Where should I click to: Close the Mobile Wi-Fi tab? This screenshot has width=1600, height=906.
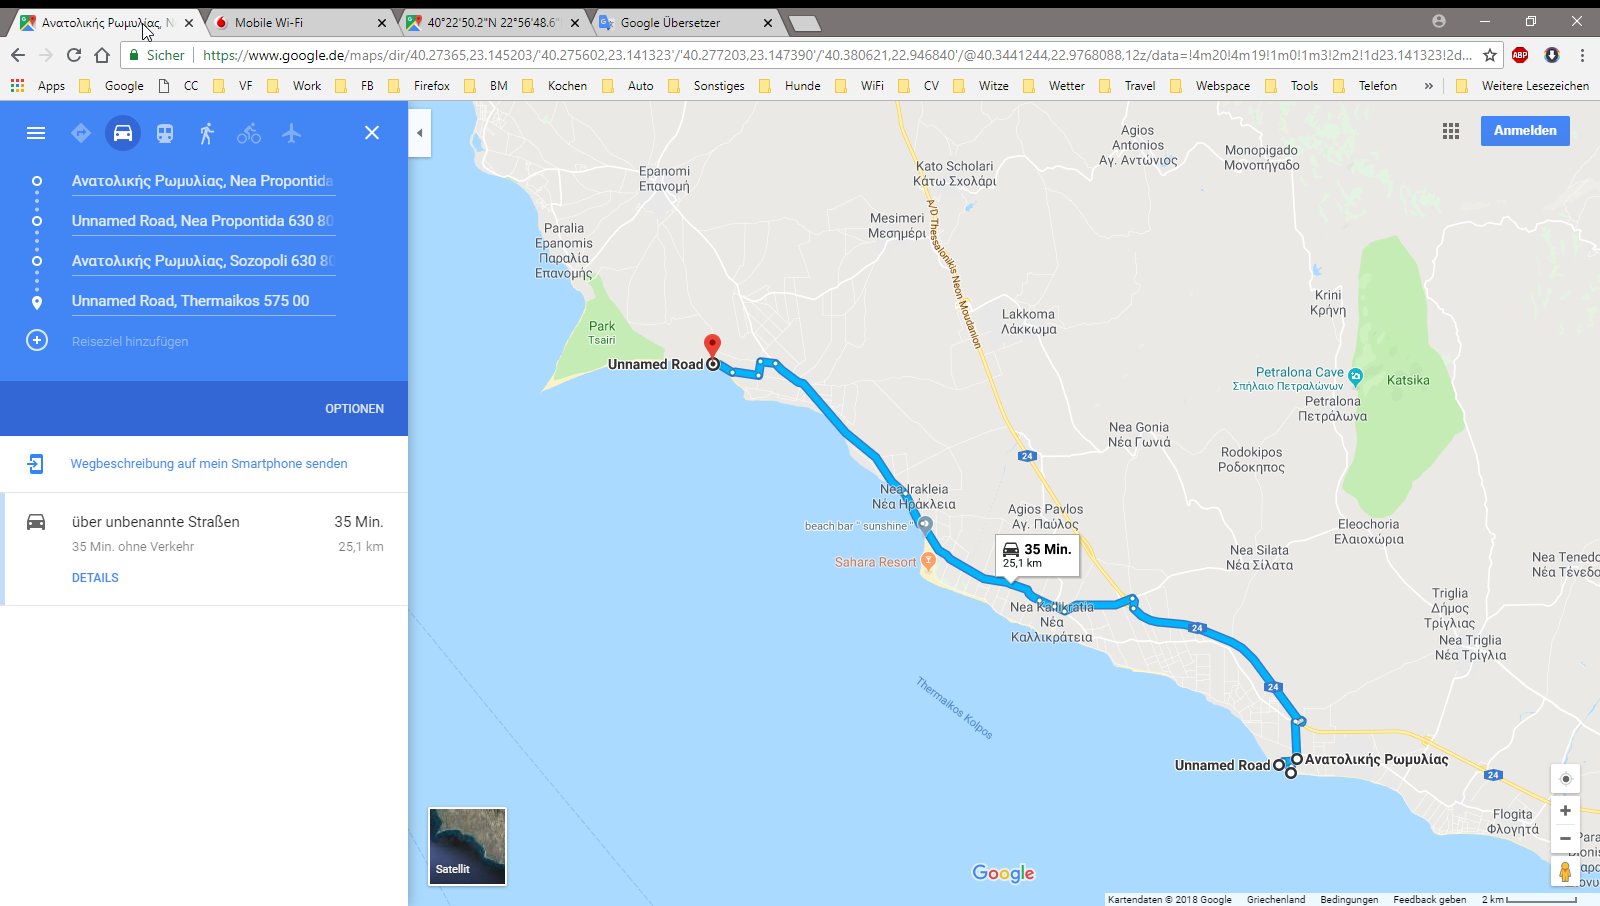pos(381,22)
